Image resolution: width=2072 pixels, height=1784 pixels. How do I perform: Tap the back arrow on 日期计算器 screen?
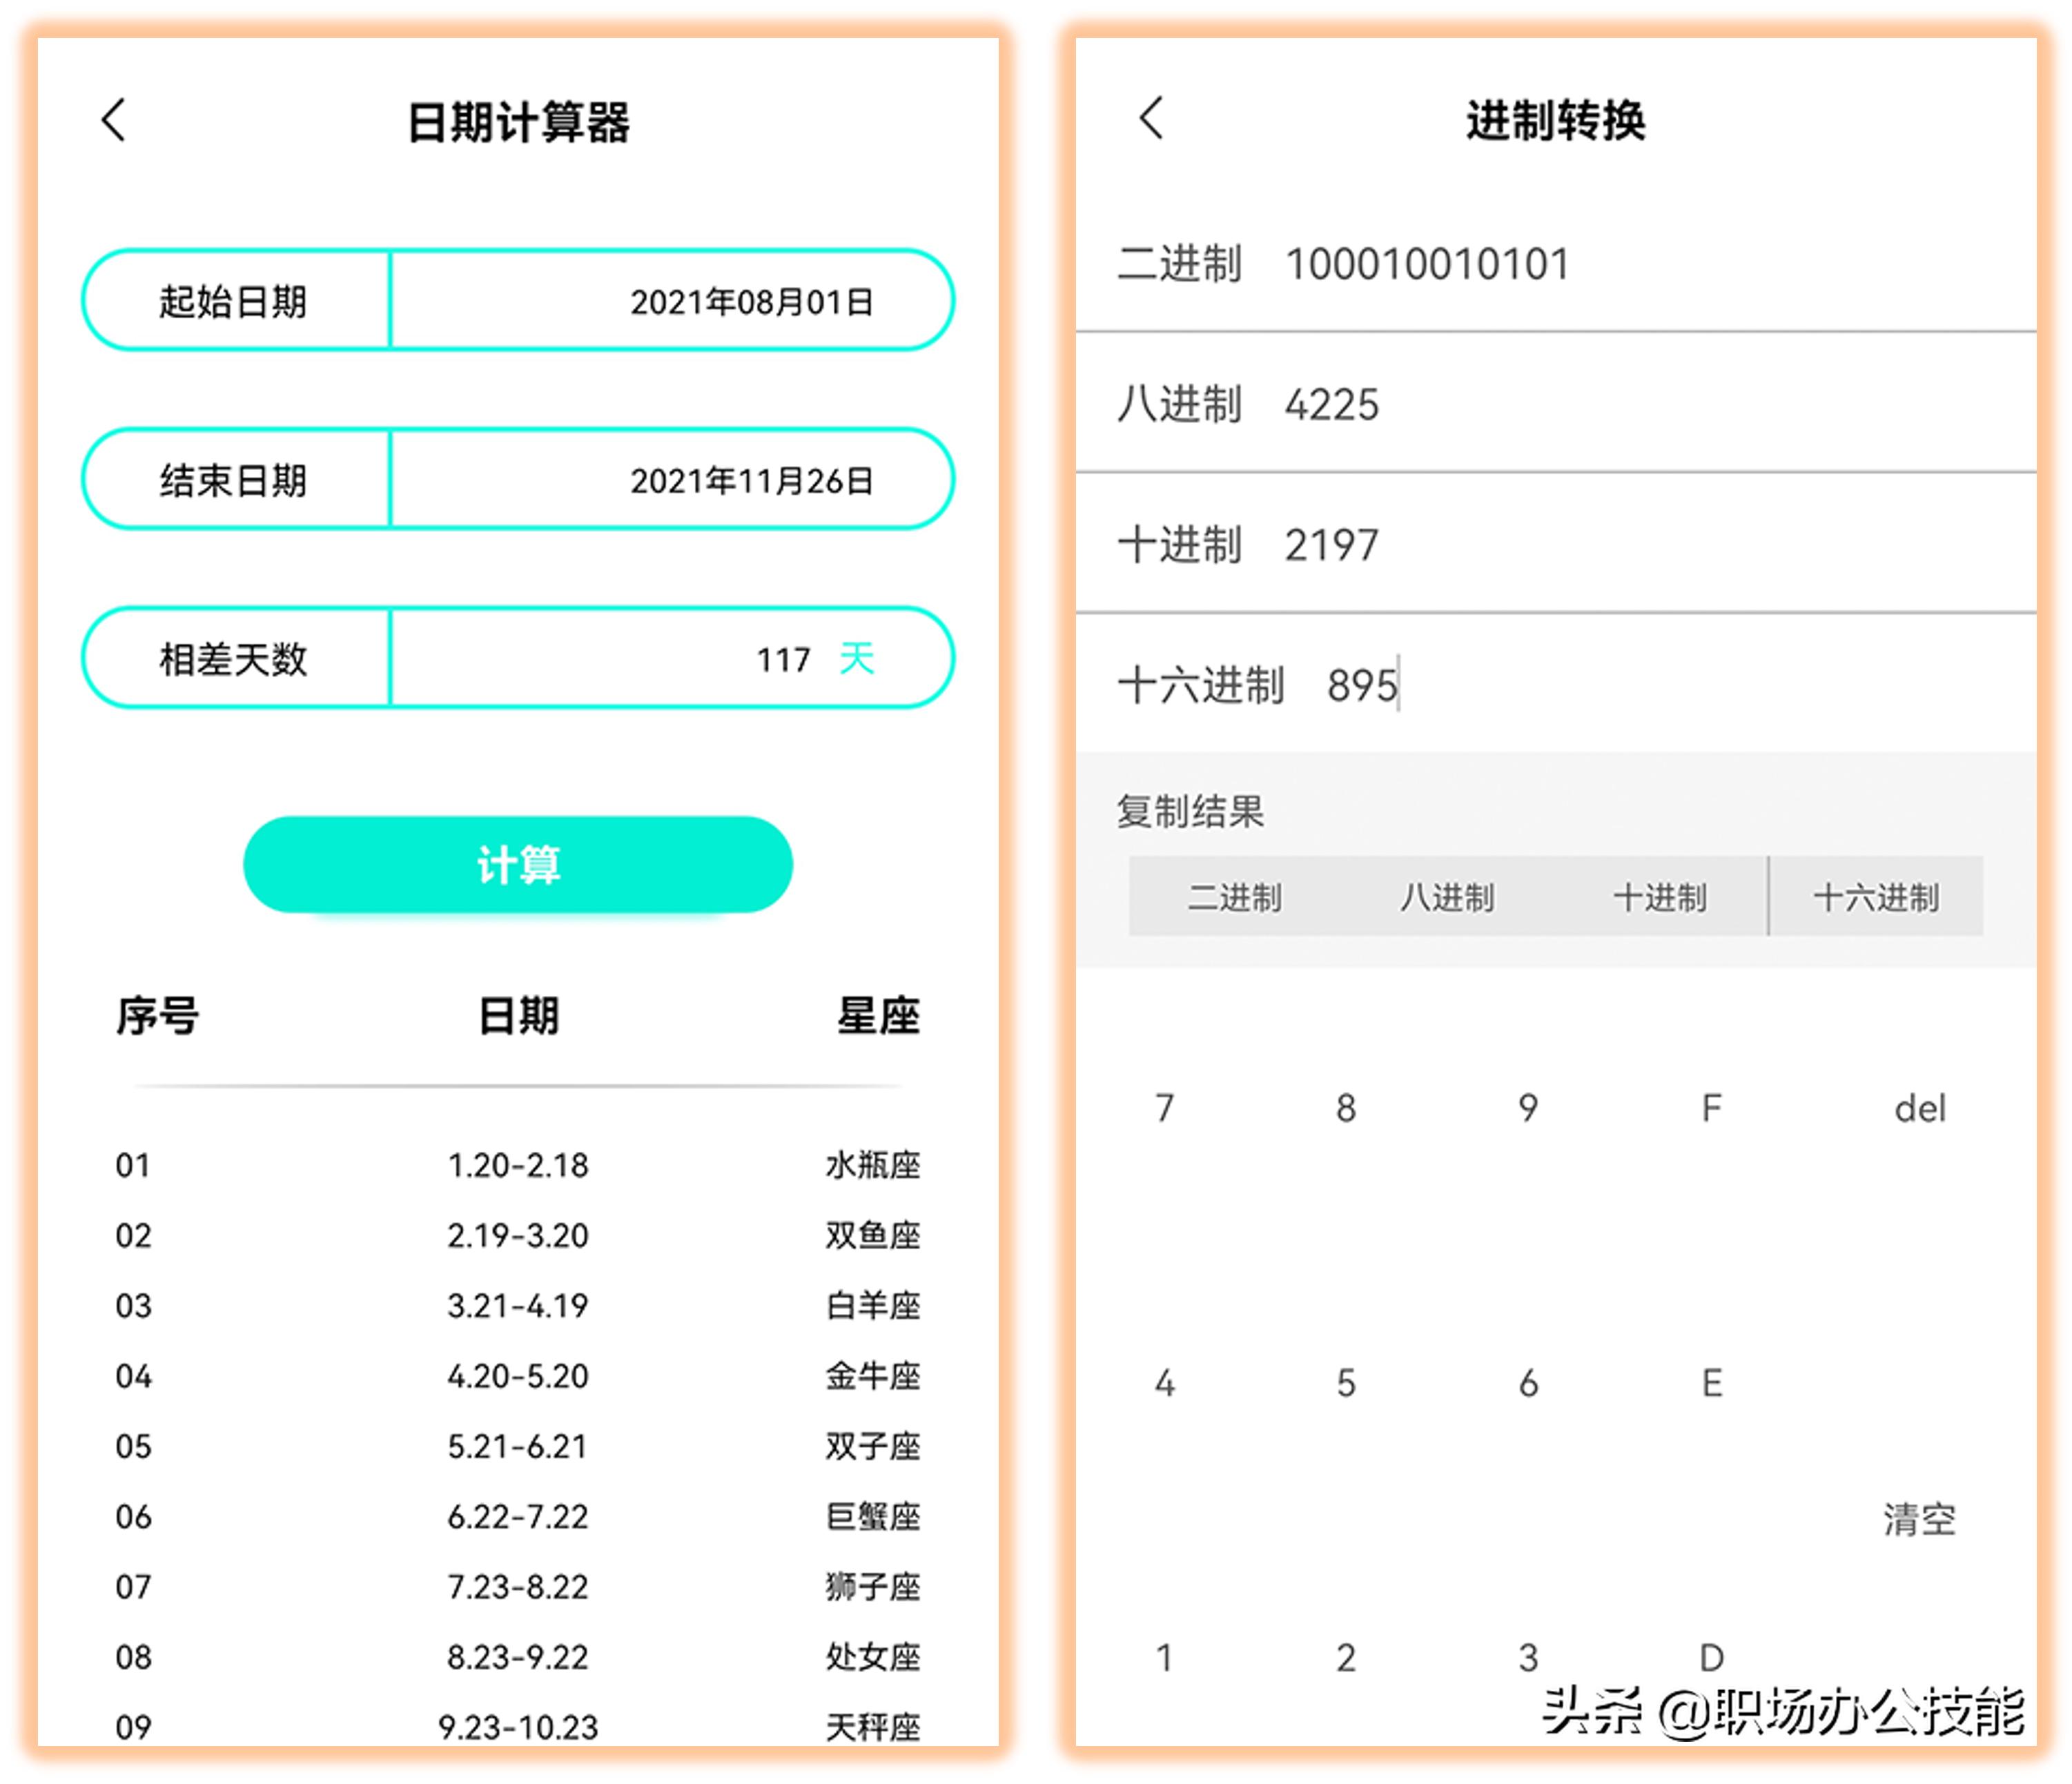[113, 120]
